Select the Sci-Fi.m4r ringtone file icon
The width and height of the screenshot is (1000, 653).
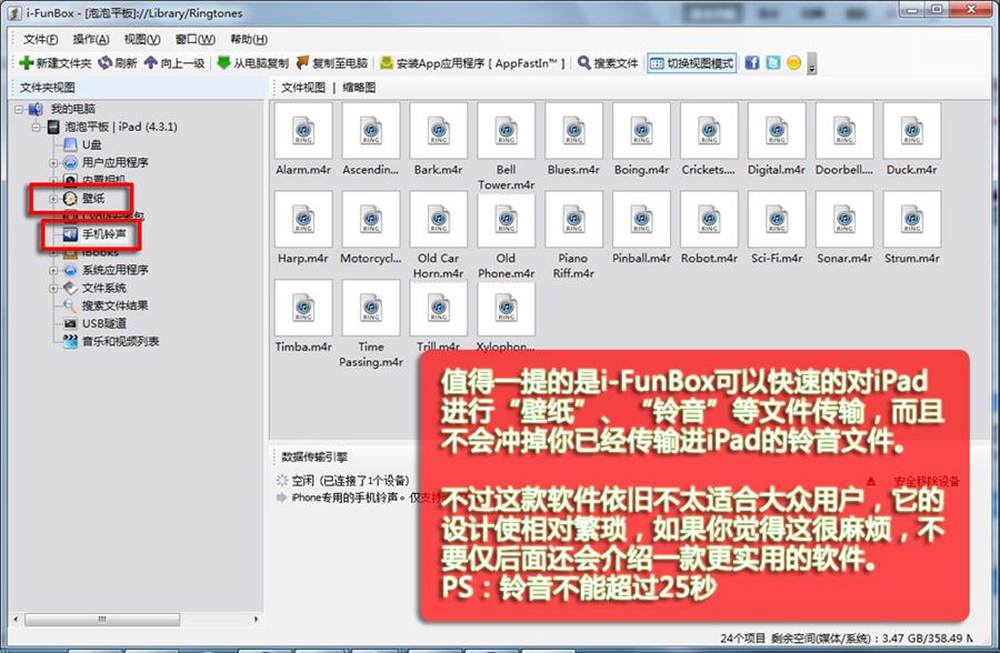click(777, 219)
